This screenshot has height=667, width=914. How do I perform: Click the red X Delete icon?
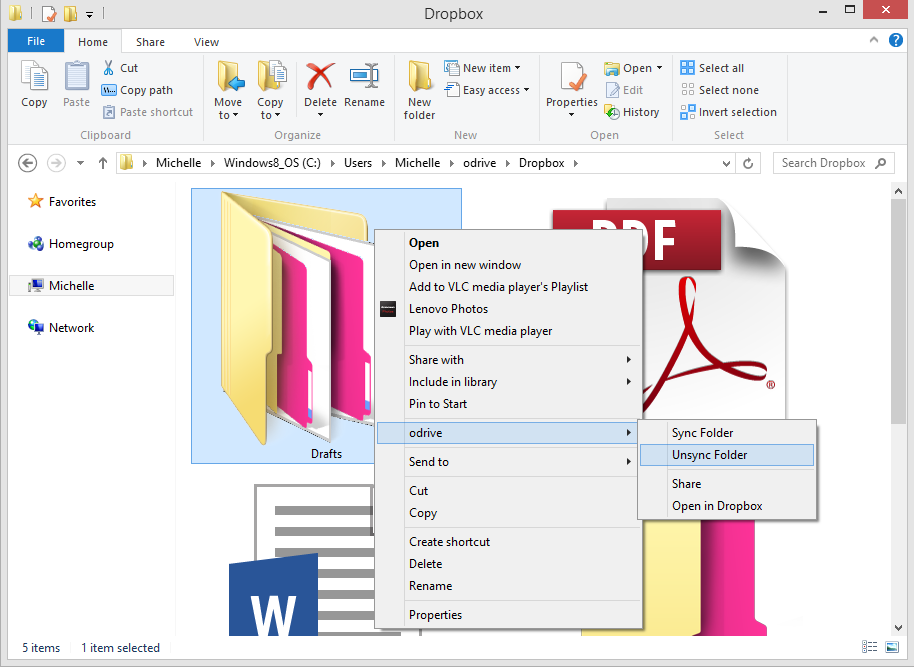pos(321,76)
